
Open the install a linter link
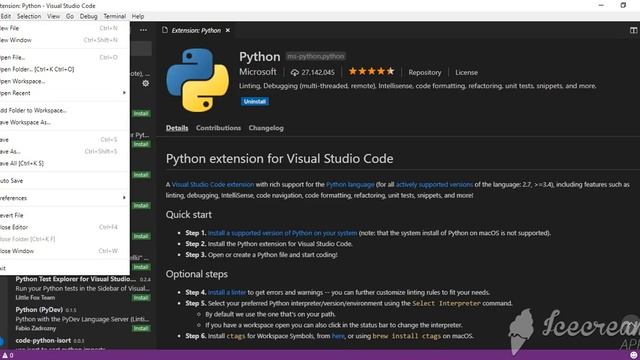(227, 292)
